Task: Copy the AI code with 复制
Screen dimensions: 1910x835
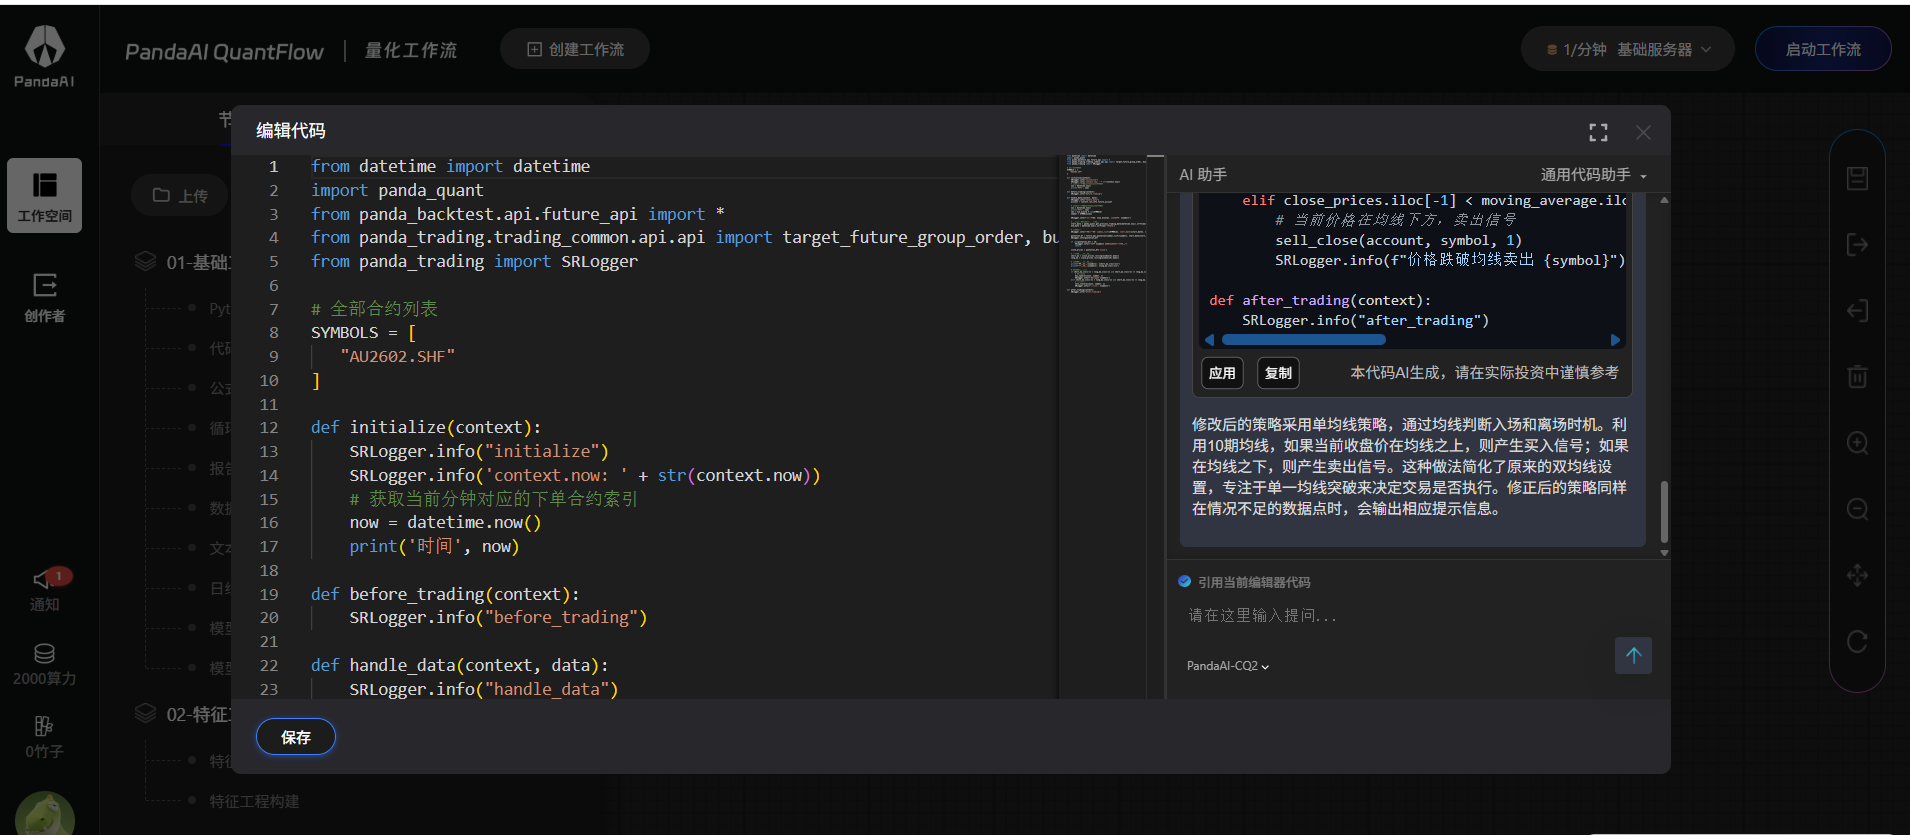Action: pos(1278,373)
